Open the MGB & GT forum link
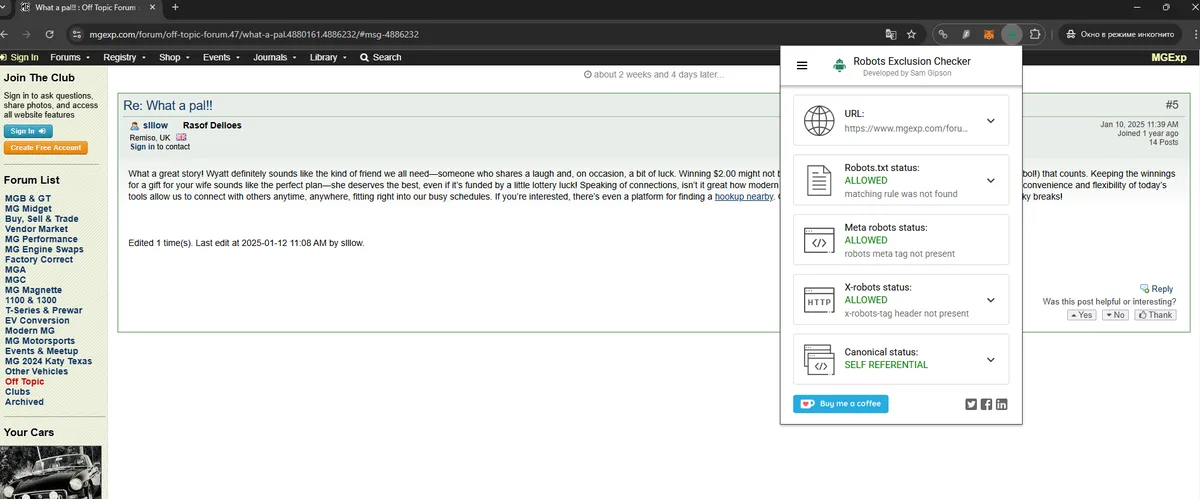1200x499 pixels. click(28, 198)
